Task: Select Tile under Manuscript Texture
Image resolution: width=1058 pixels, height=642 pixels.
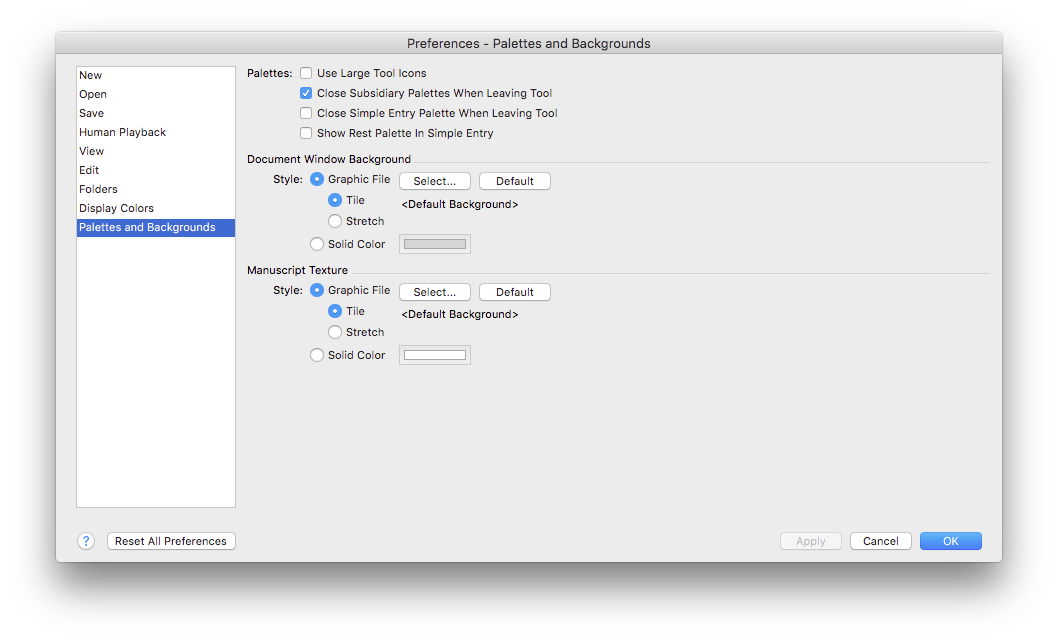Action: (335, 311)
